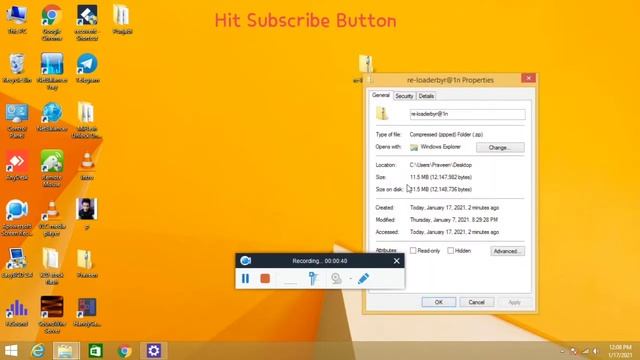This screenshot has height=360, width=640.
Task: Open This PC desktop icon
Action: click(17, 19)
